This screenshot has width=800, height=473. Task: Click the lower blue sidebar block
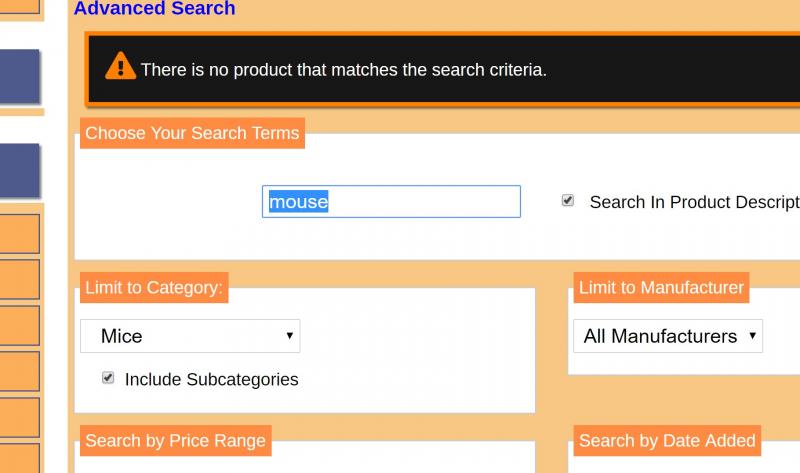(19, 170)
